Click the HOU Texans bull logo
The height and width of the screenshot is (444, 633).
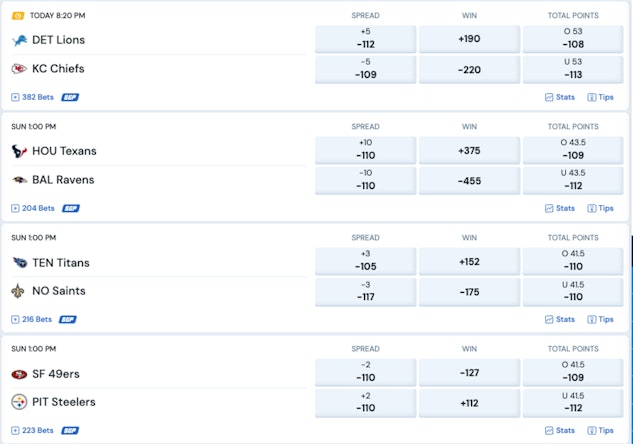pos(18,151)
